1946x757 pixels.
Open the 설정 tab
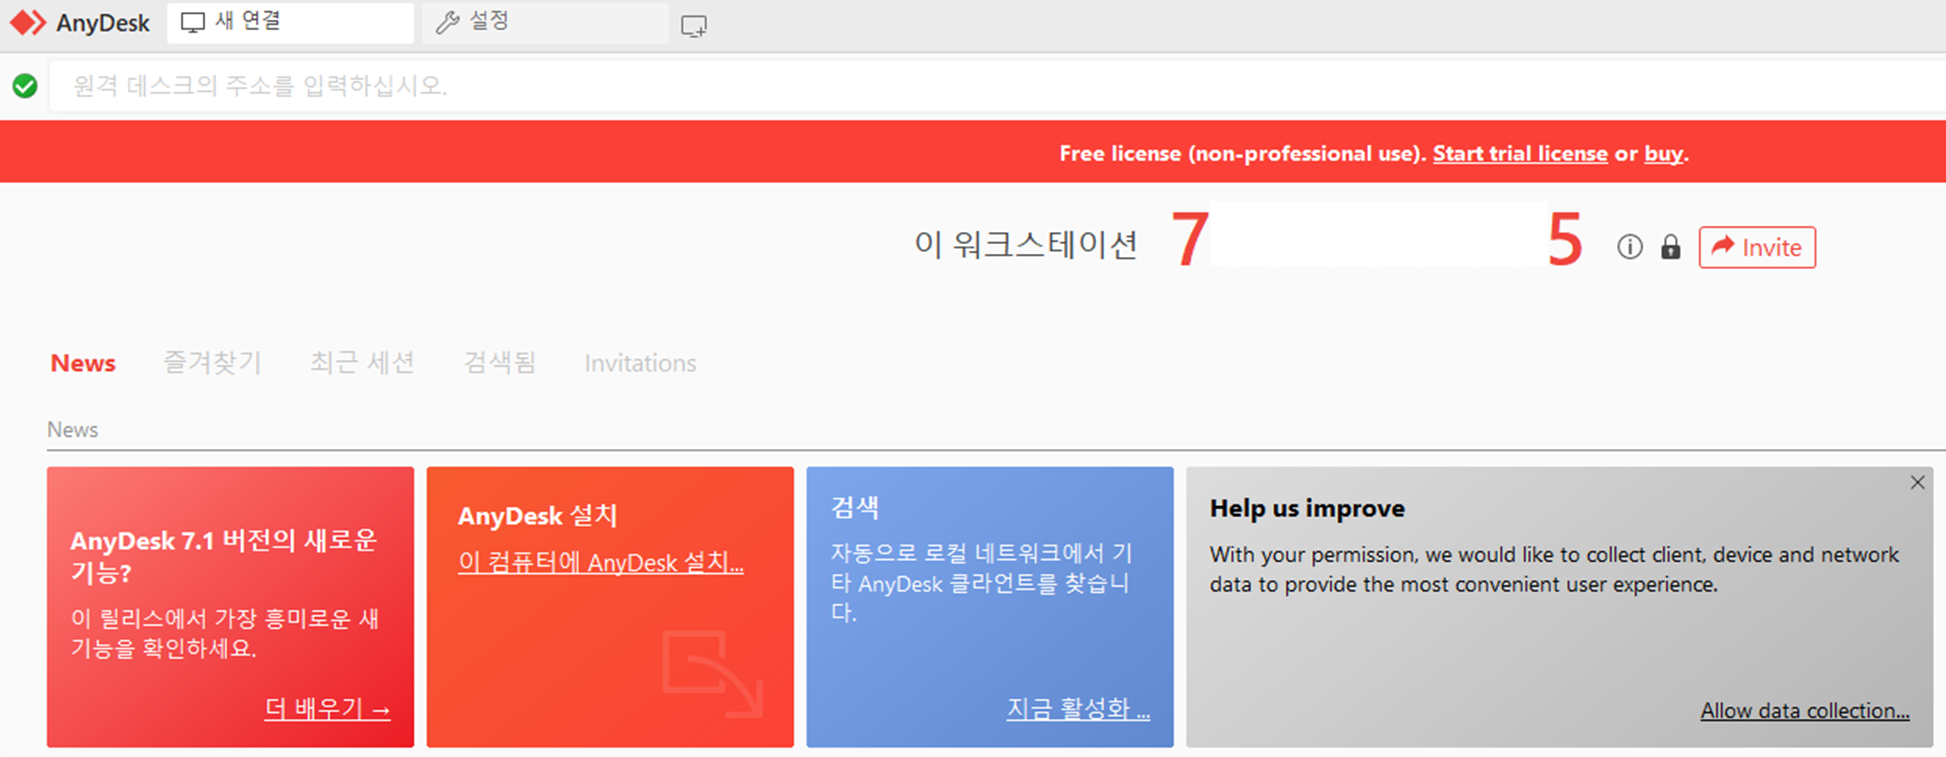545,22
